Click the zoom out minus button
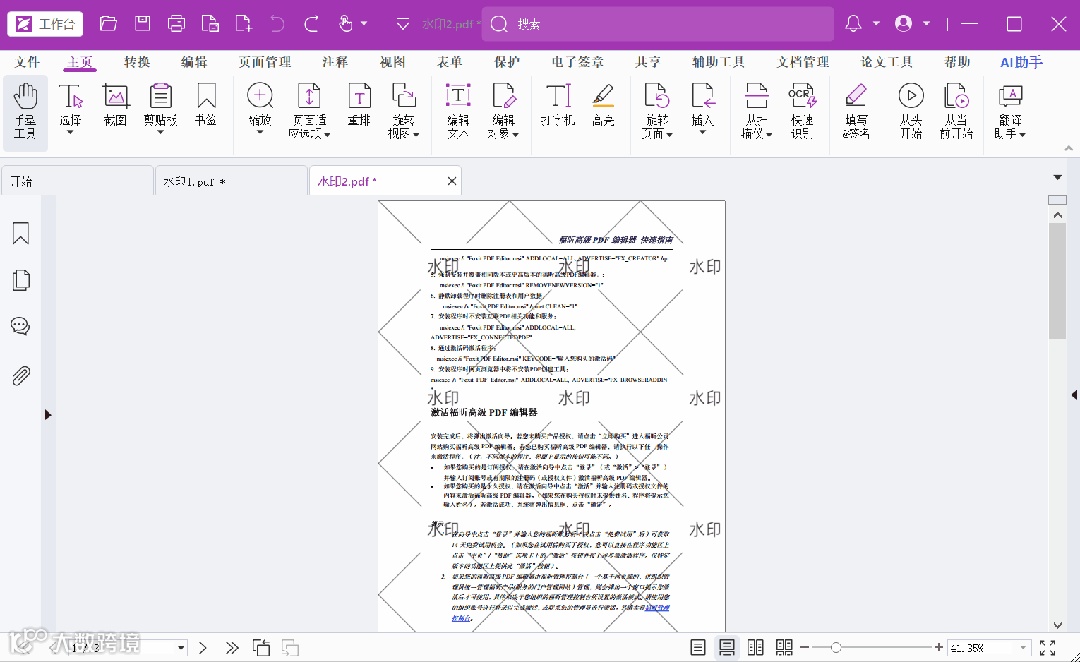 (804, 648)
